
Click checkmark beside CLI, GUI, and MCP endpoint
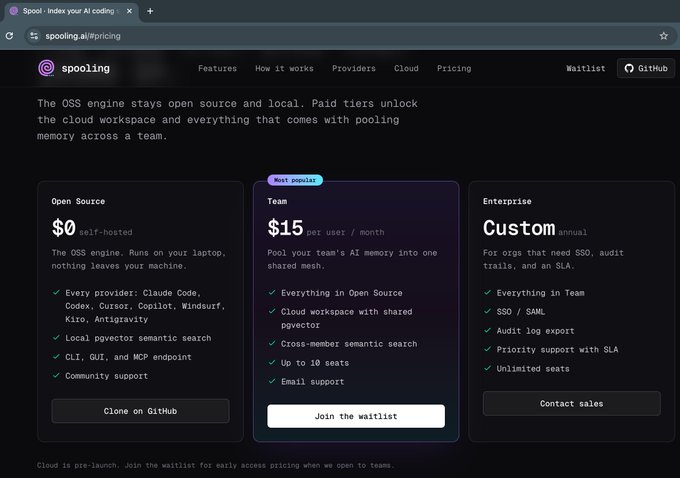point(56,357)
